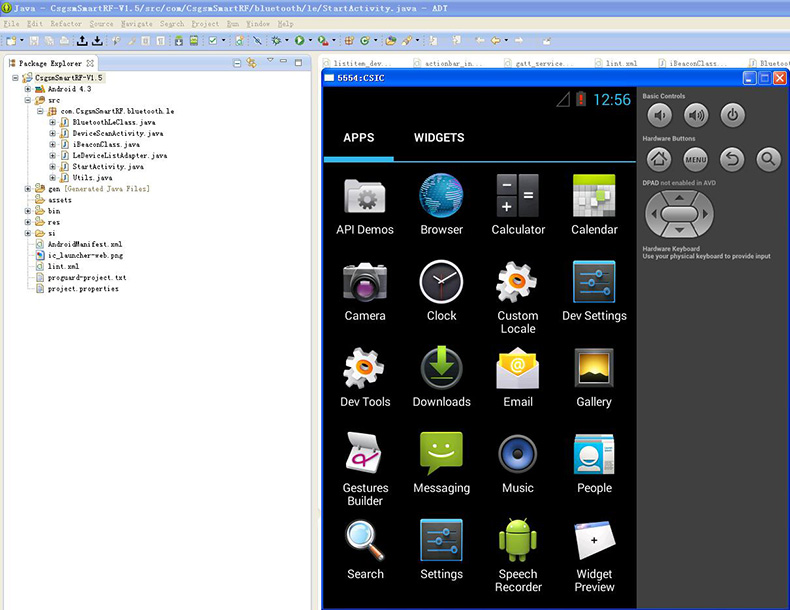
Task: Open the Email app
Action: click(518, 377)
